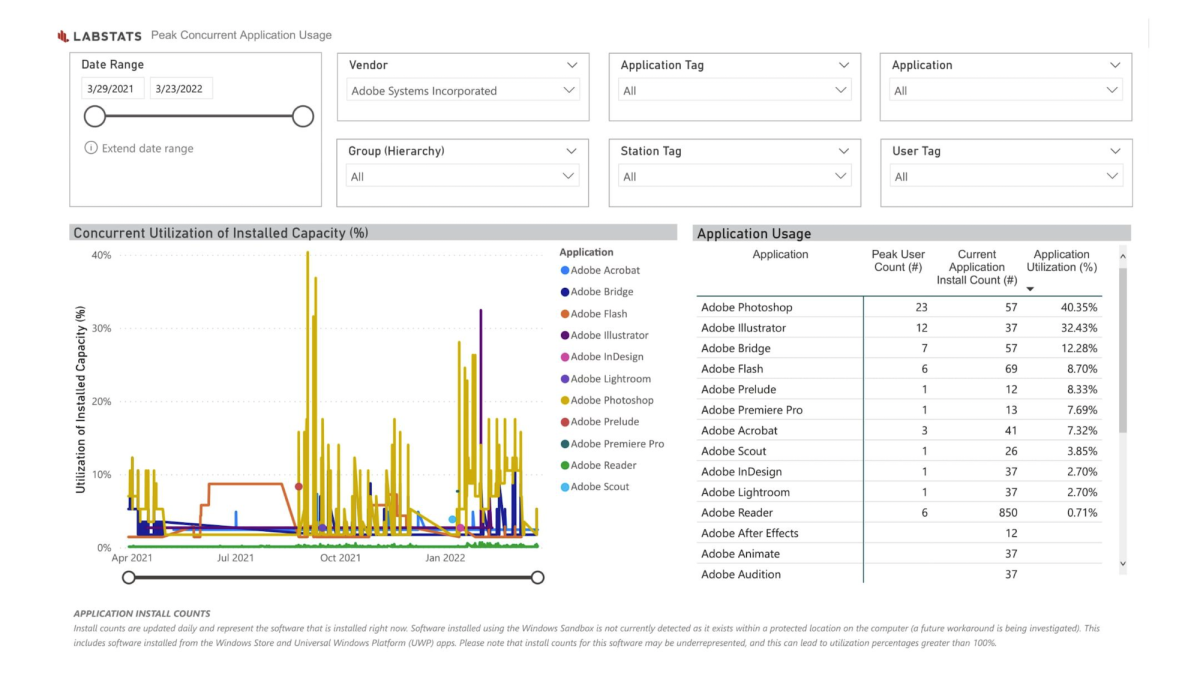Toggle Adobe Illustrator series in chart legend
Viewport: 1200px width, 673px height.
pos(609,335)
